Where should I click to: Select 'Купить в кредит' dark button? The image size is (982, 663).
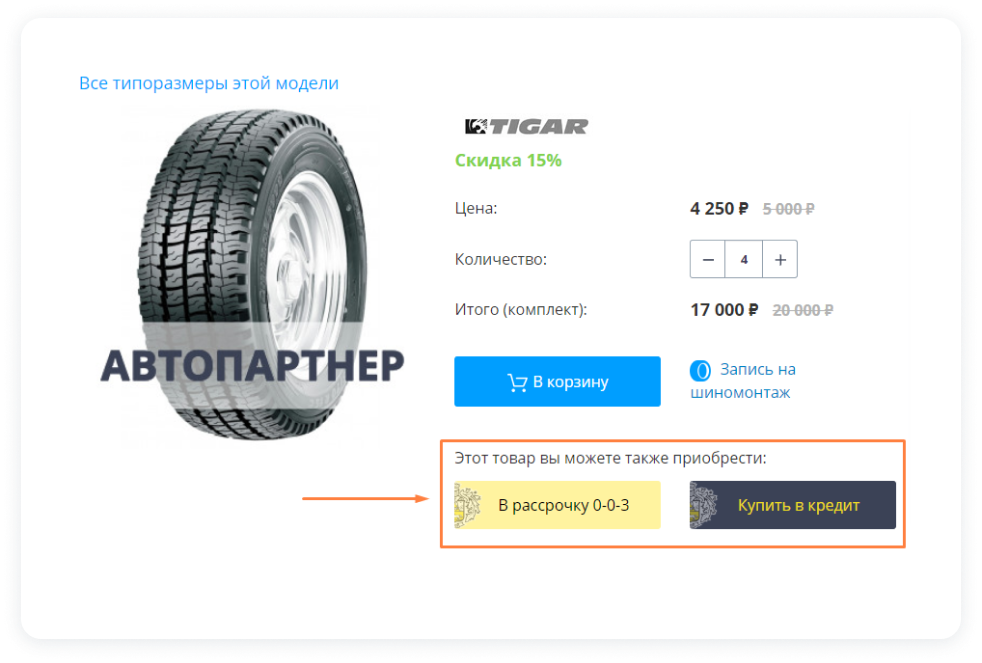pos(793,505)
